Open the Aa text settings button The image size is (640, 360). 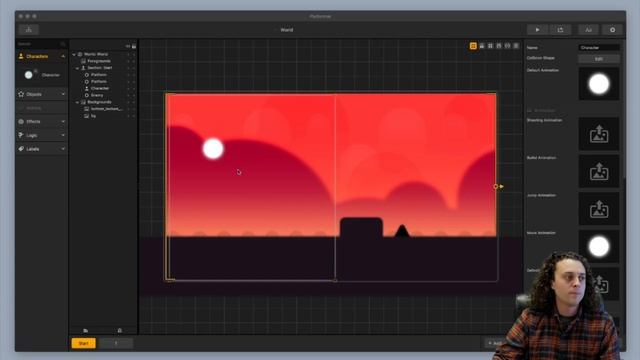click(588, 30)
